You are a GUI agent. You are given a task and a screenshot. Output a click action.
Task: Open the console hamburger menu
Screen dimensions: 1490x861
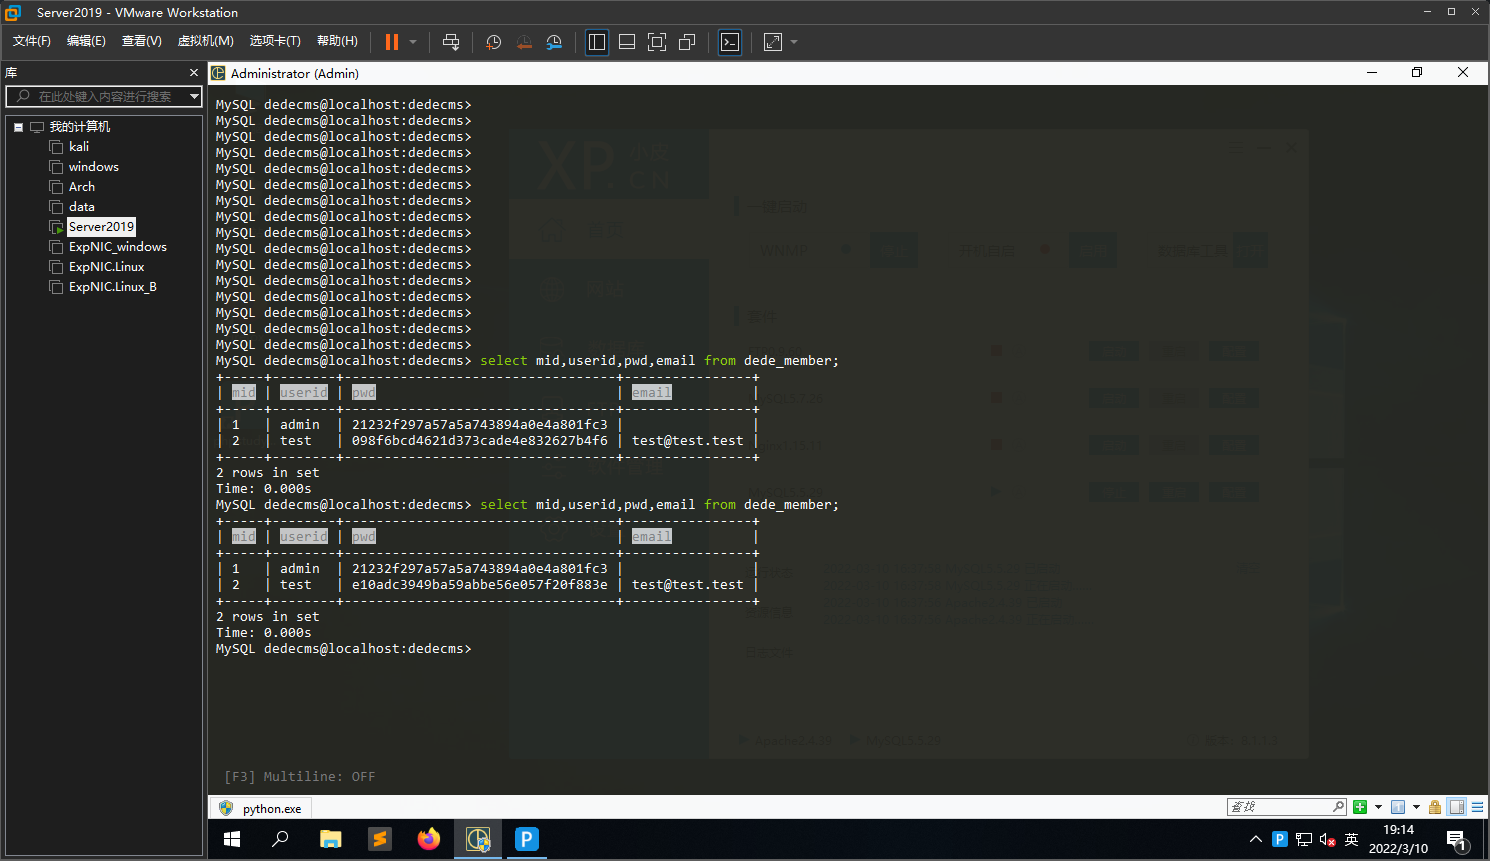pos(1477,807)
